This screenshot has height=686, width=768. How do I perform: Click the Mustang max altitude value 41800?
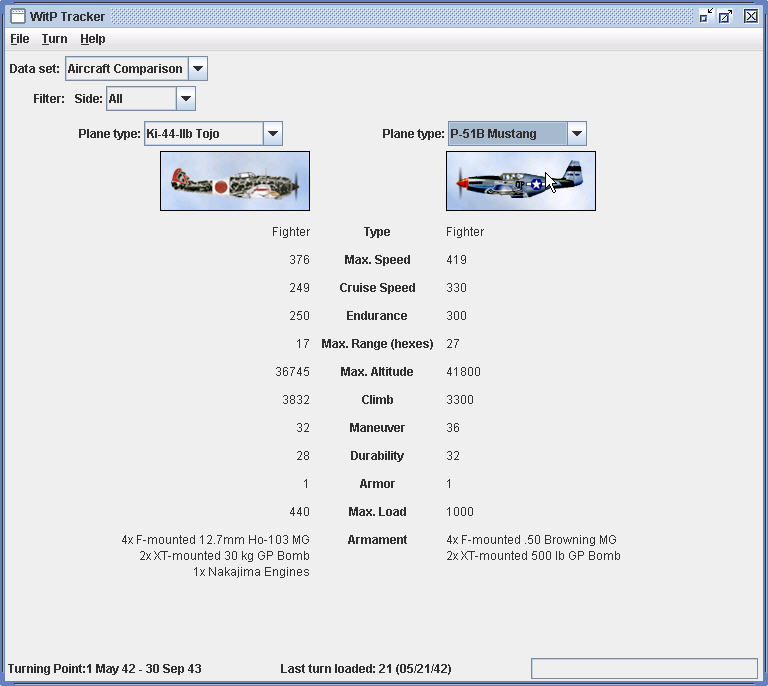tap(463, 372)
